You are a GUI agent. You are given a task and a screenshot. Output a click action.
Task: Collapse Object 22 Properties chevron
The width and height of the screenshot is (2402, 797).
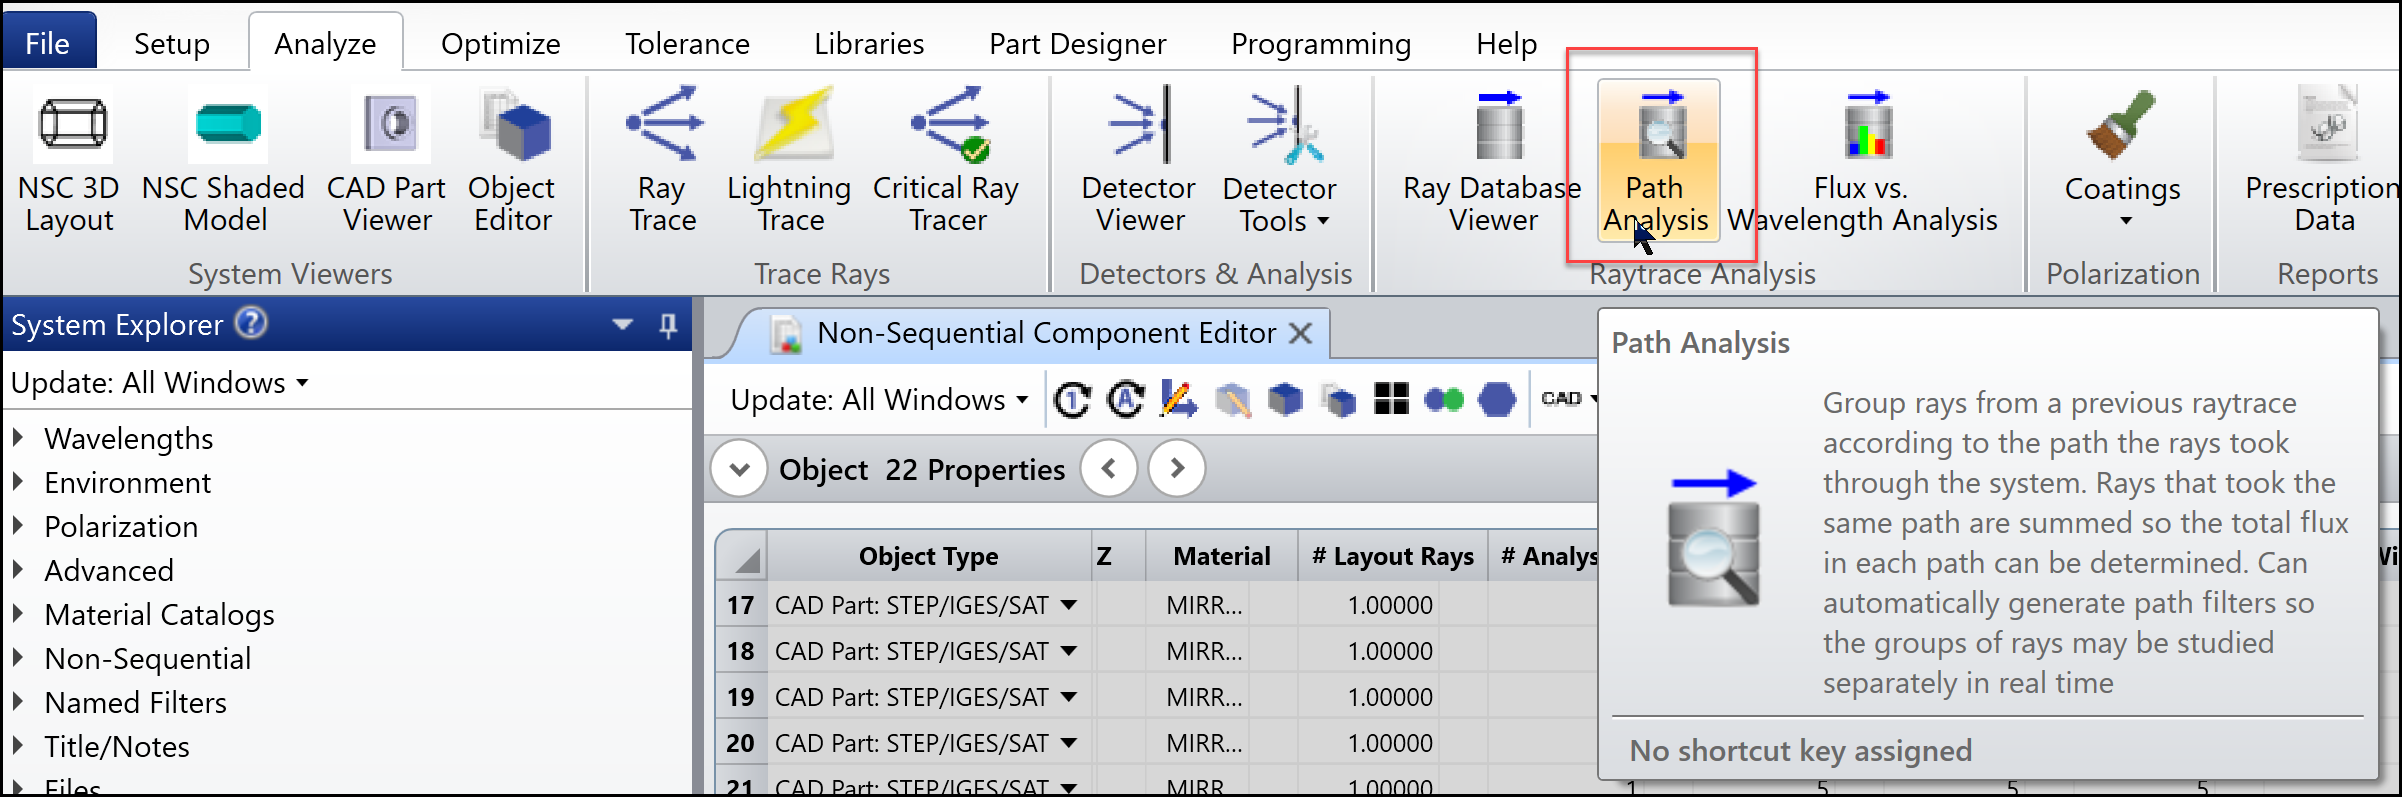(x=740, y=468)
